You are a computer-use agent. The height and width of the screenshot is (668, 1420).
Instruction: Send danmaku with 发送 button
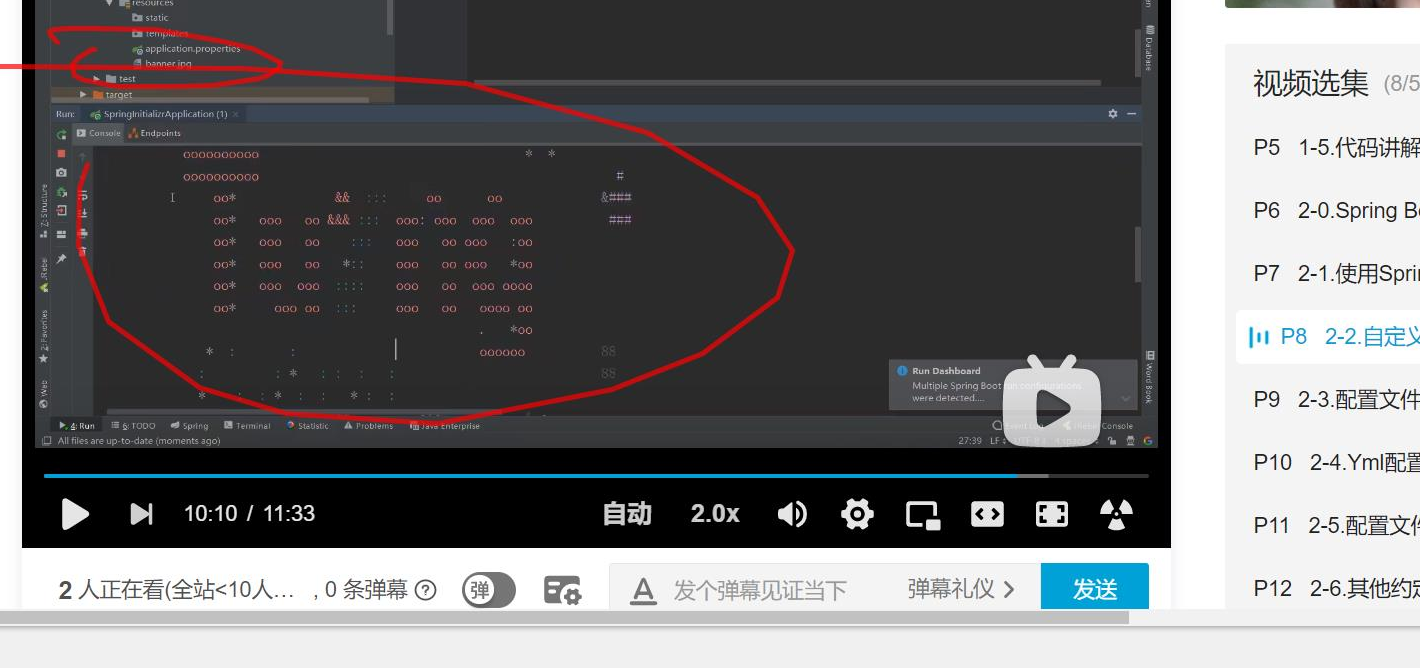[1095, 588]
